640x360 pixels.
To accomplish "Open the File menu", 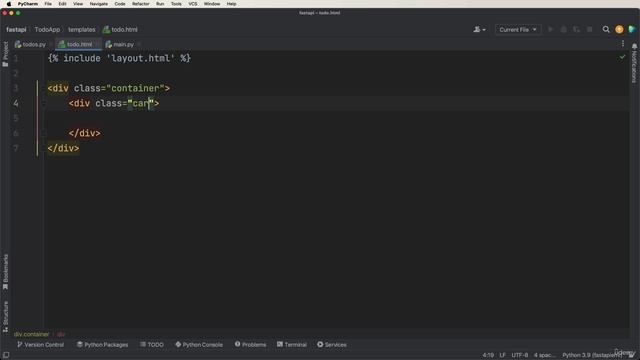I will click(x=48, y=4).
